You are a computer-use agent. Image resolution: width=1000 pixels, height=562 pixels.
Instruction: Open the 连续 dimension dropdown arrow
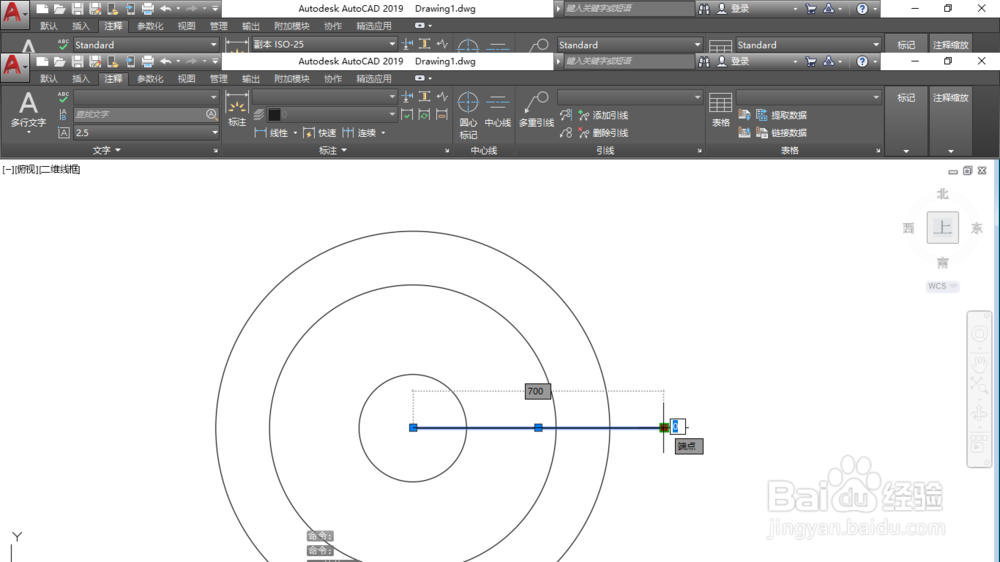tap(383, 133)
